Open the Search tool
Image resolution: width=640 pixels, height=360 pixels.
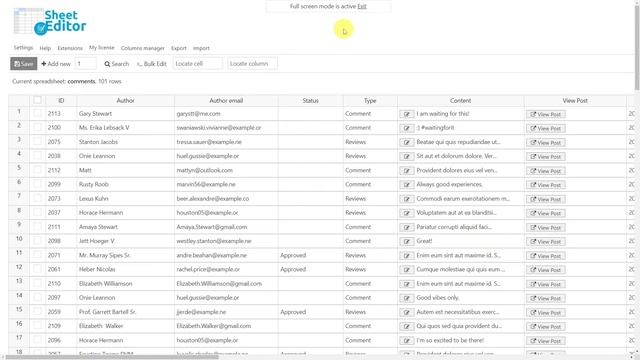click(117, 64)
